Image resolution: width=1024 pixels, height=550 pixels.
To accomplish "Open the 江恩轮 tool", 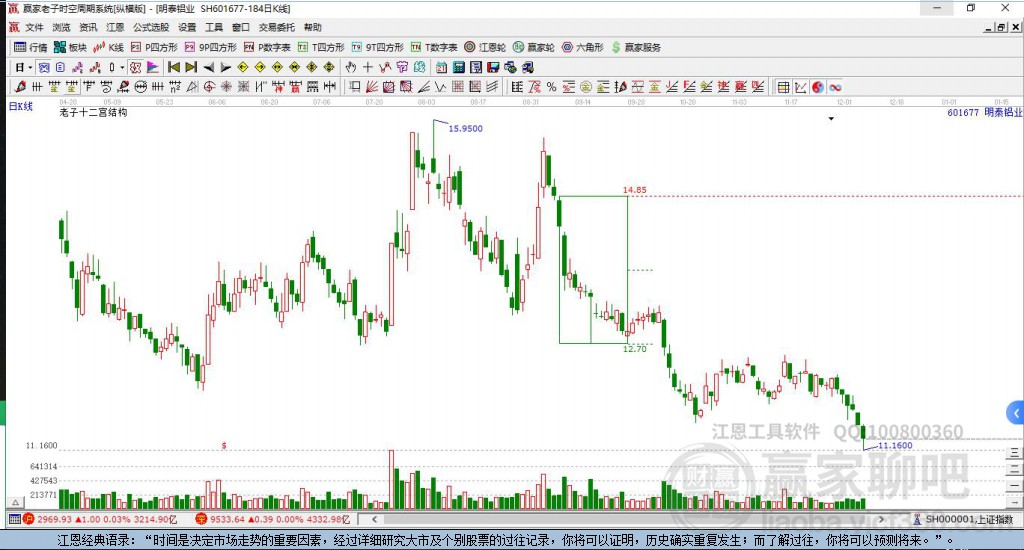I will tap(485, 47).
